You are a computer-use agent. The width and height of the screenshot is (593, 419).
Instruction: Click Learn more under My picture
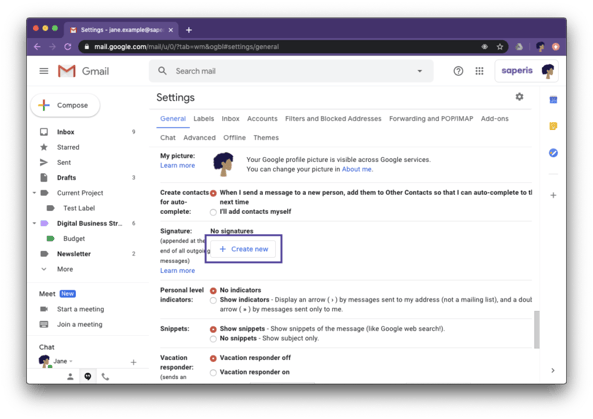tap(177, 165)
